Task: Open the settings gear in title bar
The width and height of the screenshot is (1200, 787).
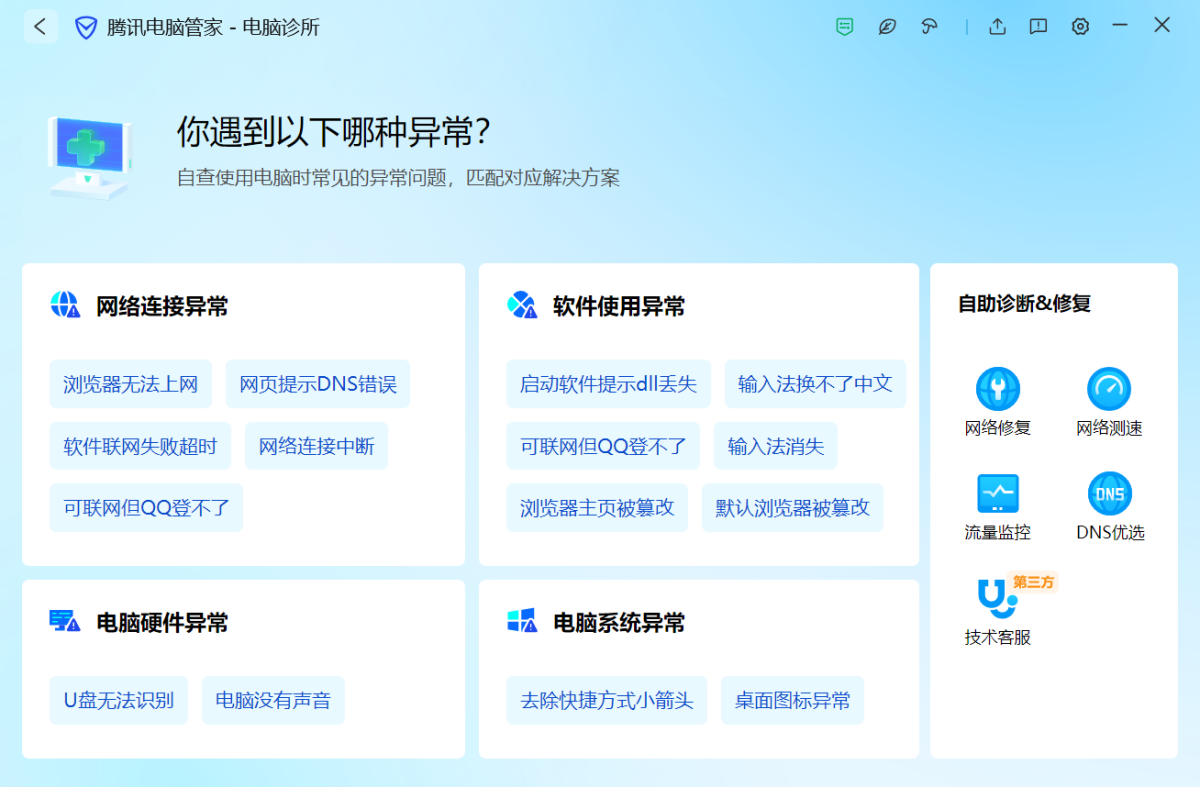Action: (1080, 27)
